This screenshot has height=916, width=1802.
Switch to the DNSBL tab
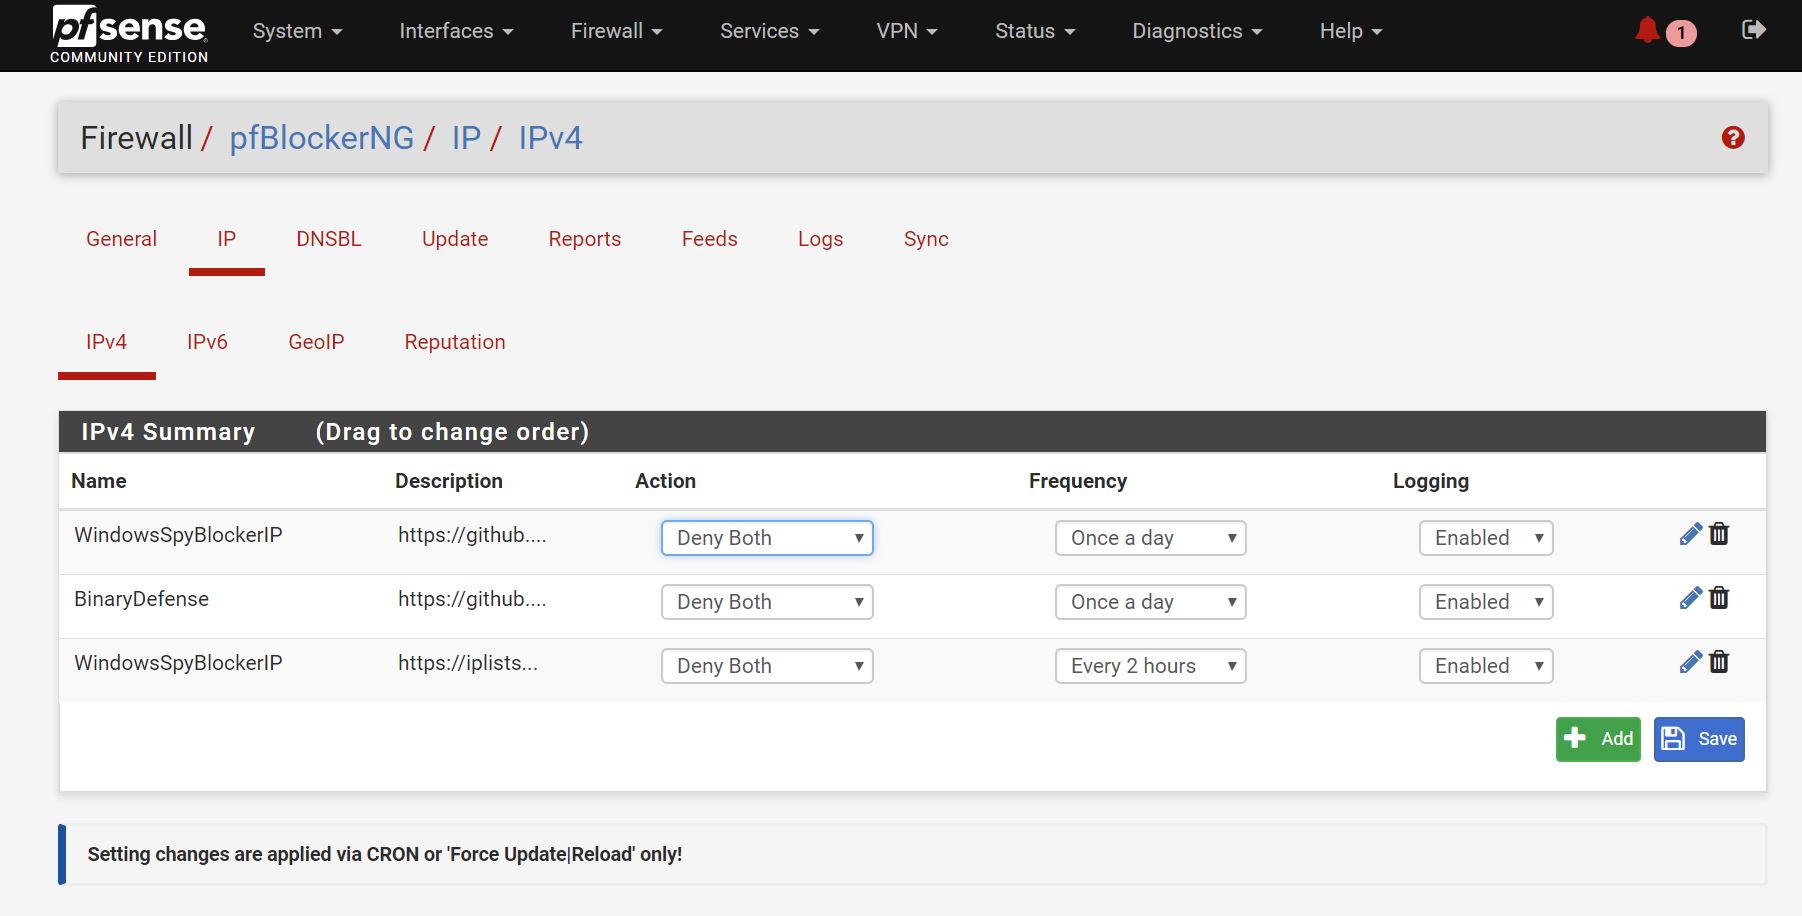point(329,239)
